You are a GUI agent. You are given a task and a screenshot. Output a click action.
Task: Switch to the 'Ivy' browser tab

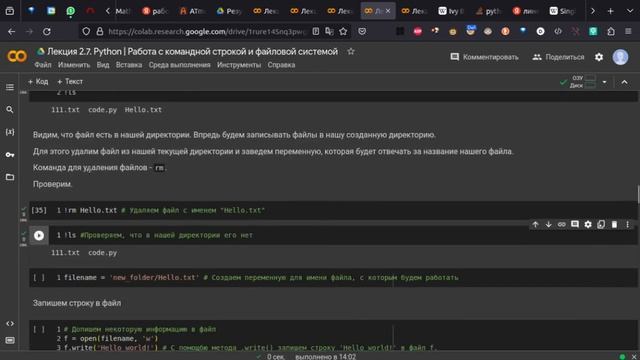[x=451, y=11]
